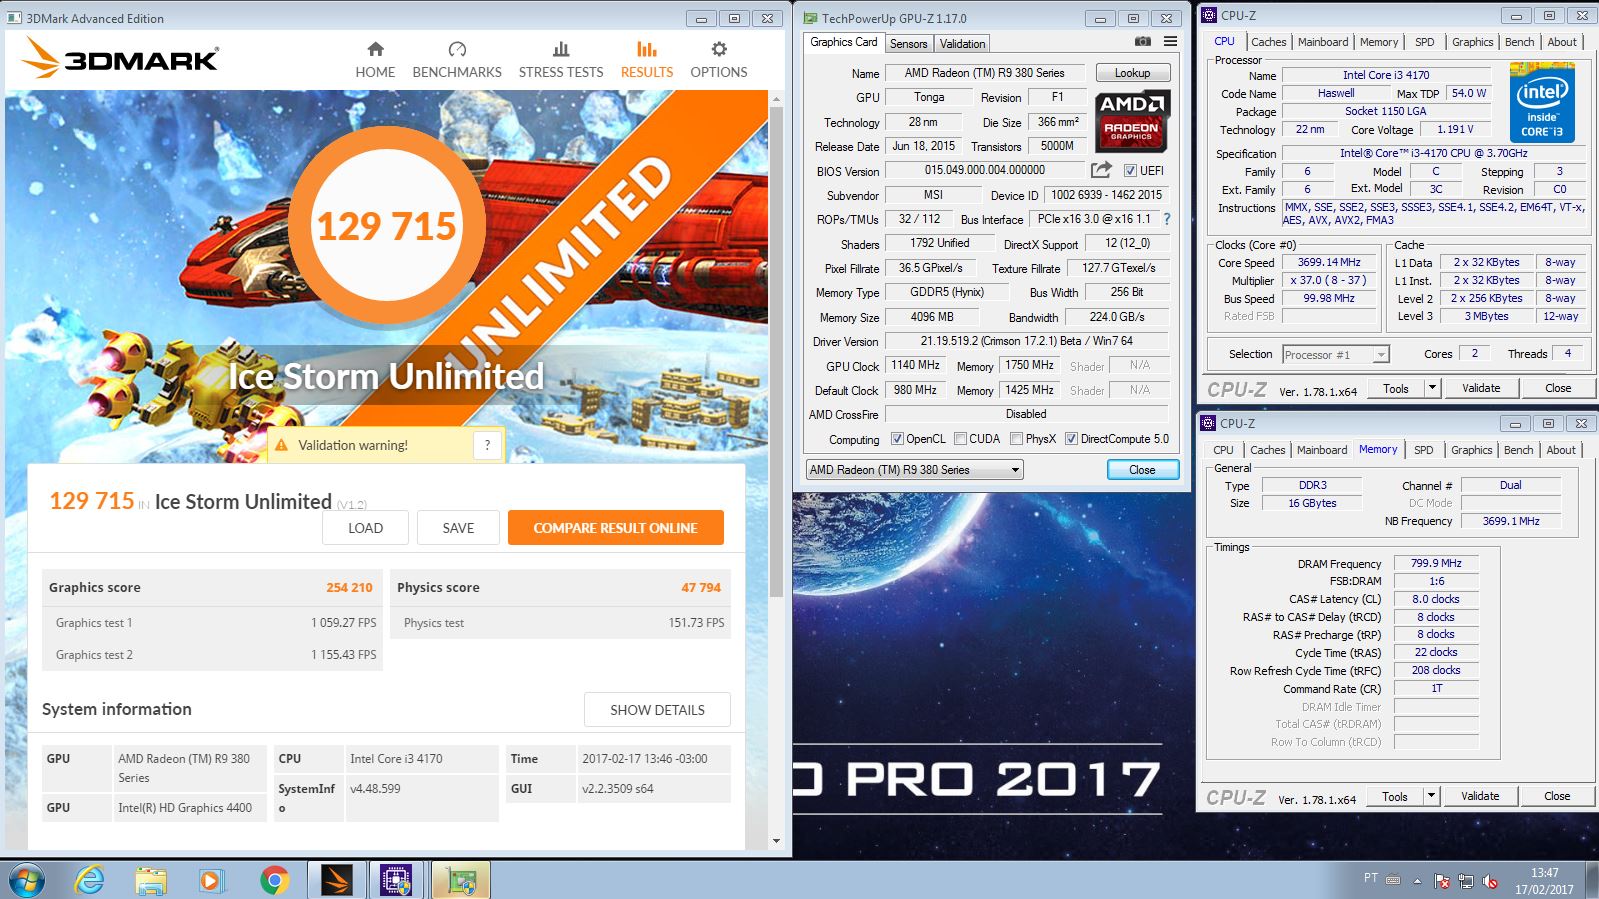Viewport: 1599px width, 899px height.
Task: Open Mainboard tab in top CPU-Z
Action: tap(1323, 42)
